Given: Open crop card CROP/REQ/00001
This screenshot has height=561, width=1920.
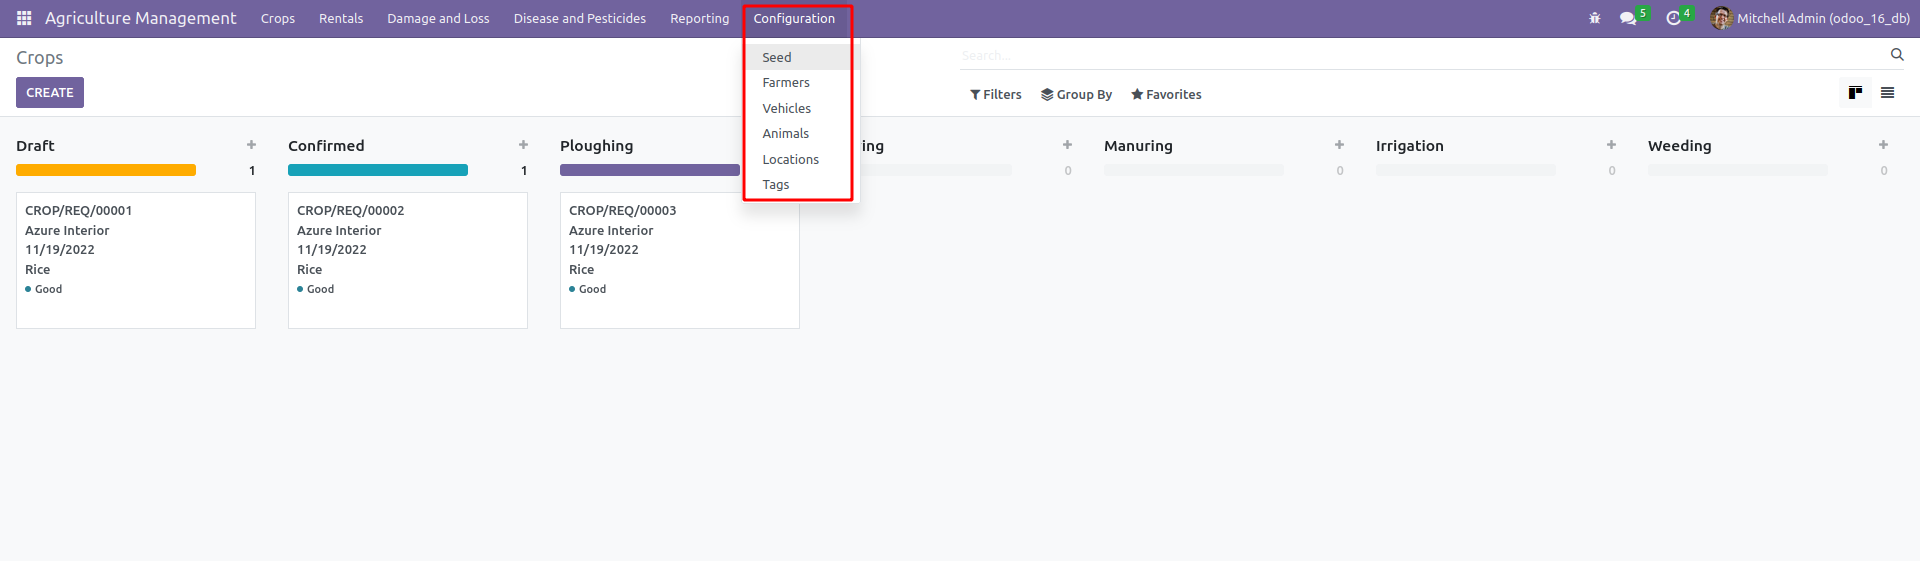Looking at the screenshot, I should (136, 260).
